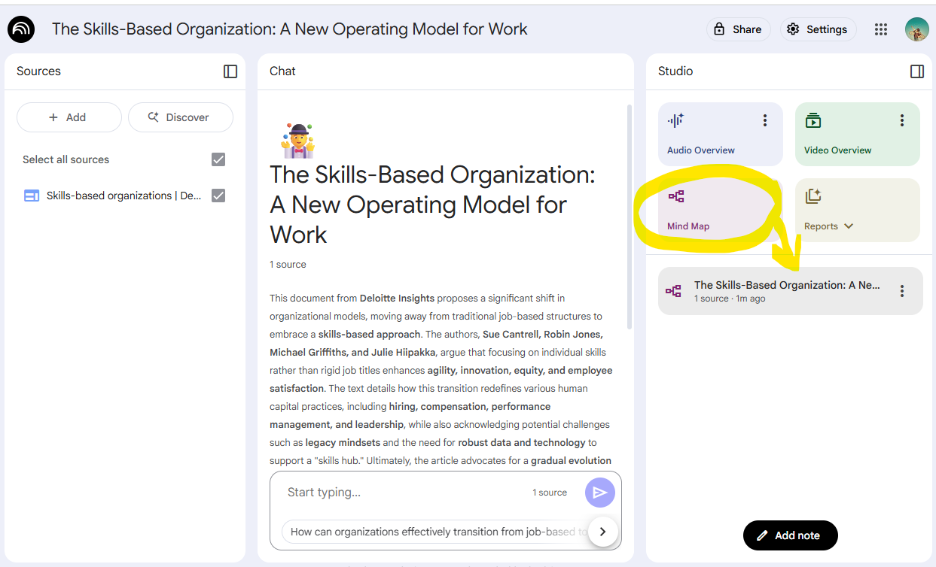
Task: Click the Chat panel heading
Action: point(282,71)
